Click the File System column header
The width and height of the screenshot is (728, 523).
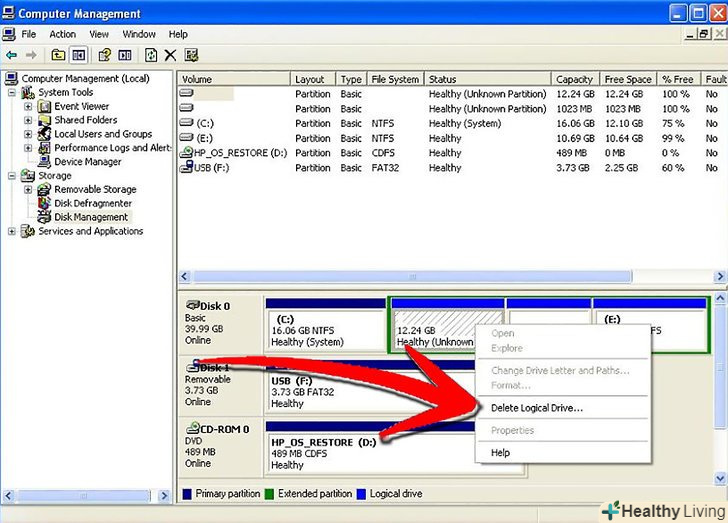[394, 79]
